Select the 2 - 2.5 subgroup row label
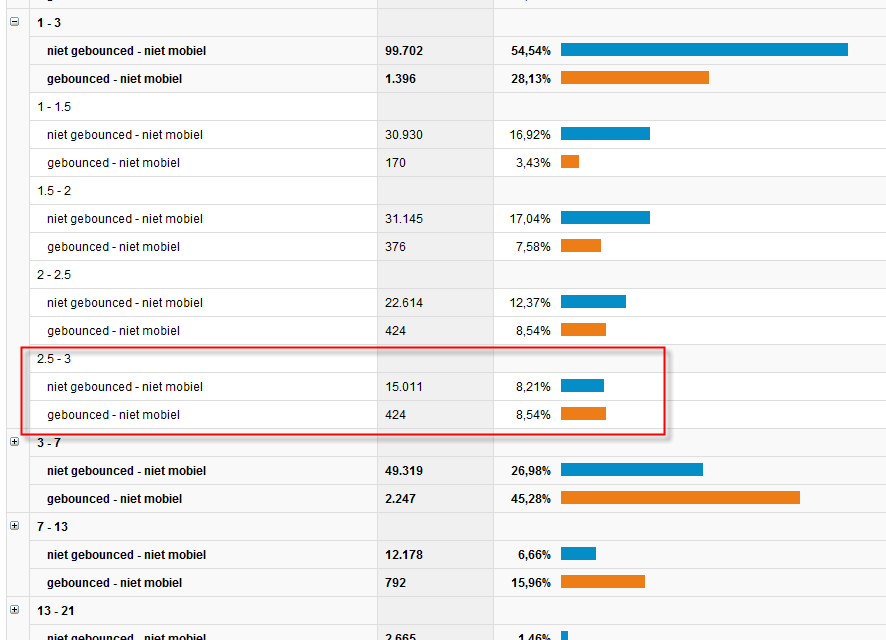Screen dimensions: 886x640 (x=54, y=275)
